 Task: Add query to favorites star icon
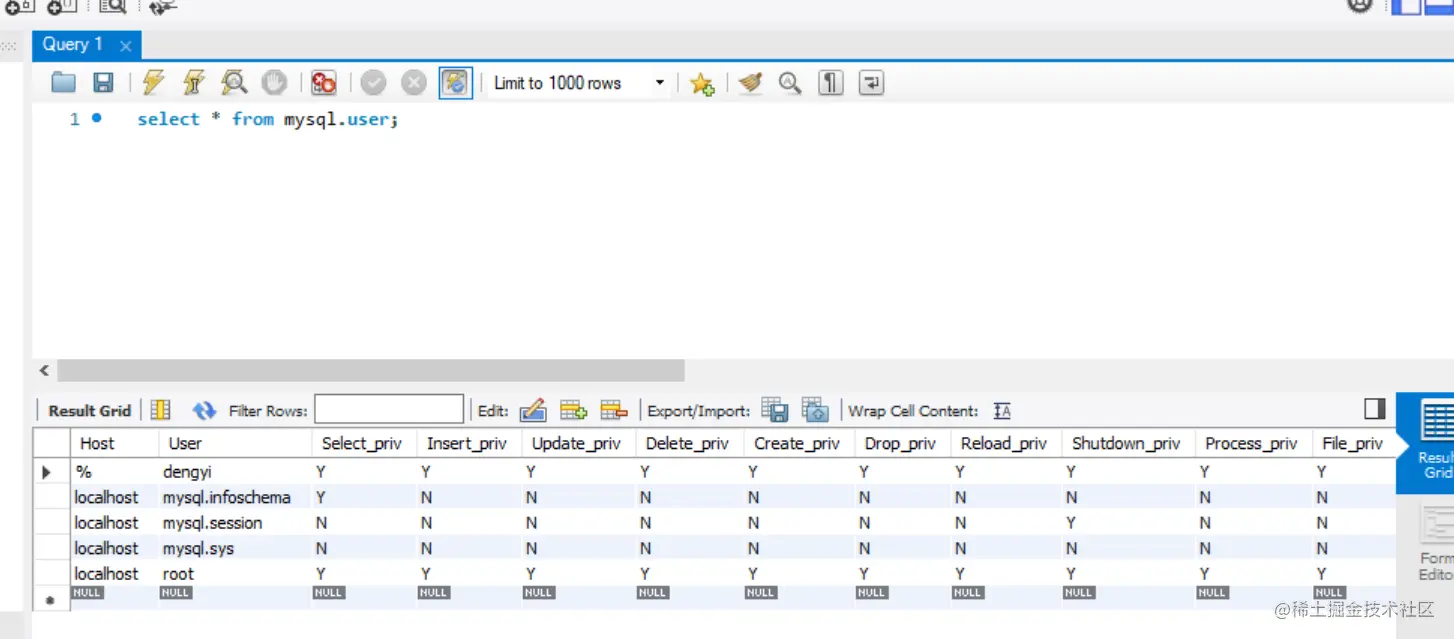point(702,83)
